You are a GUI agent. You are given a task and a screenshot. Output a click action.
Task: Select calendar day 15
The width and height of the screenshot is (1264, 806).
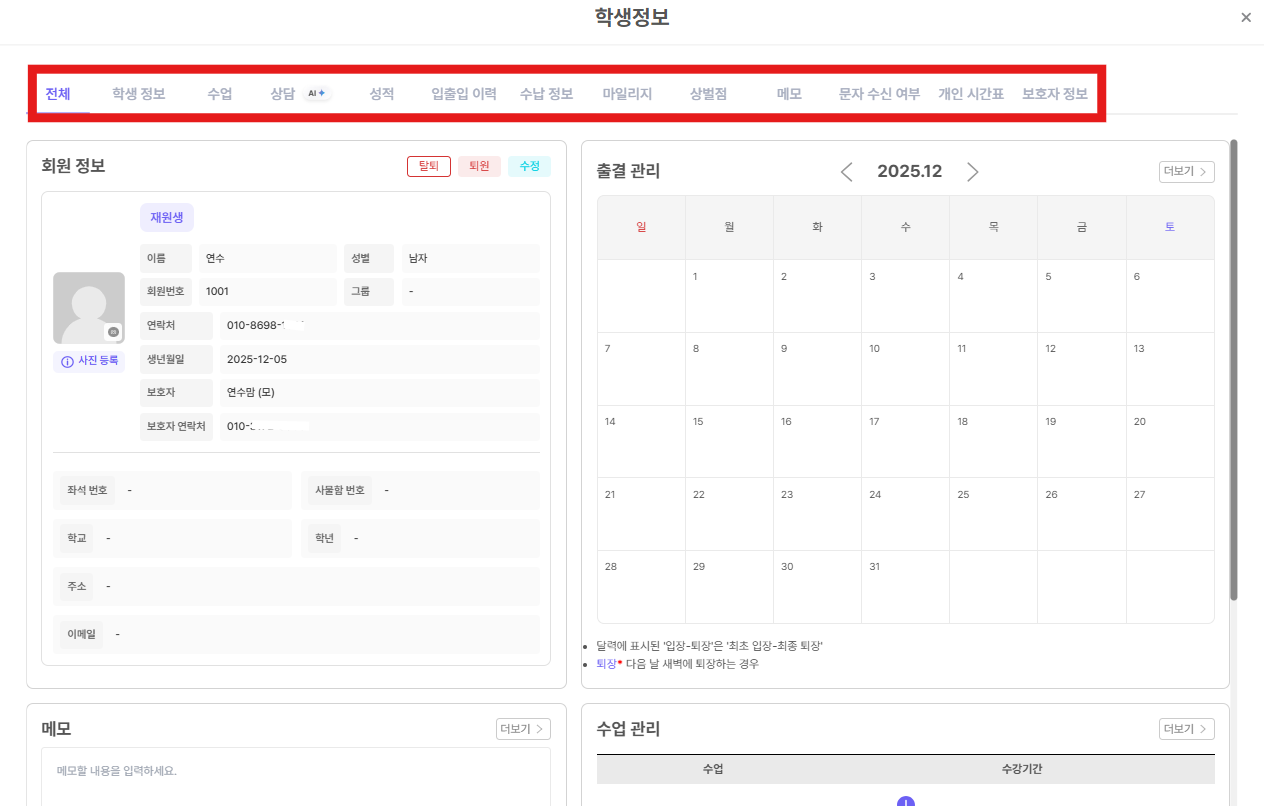pos(729,441)
